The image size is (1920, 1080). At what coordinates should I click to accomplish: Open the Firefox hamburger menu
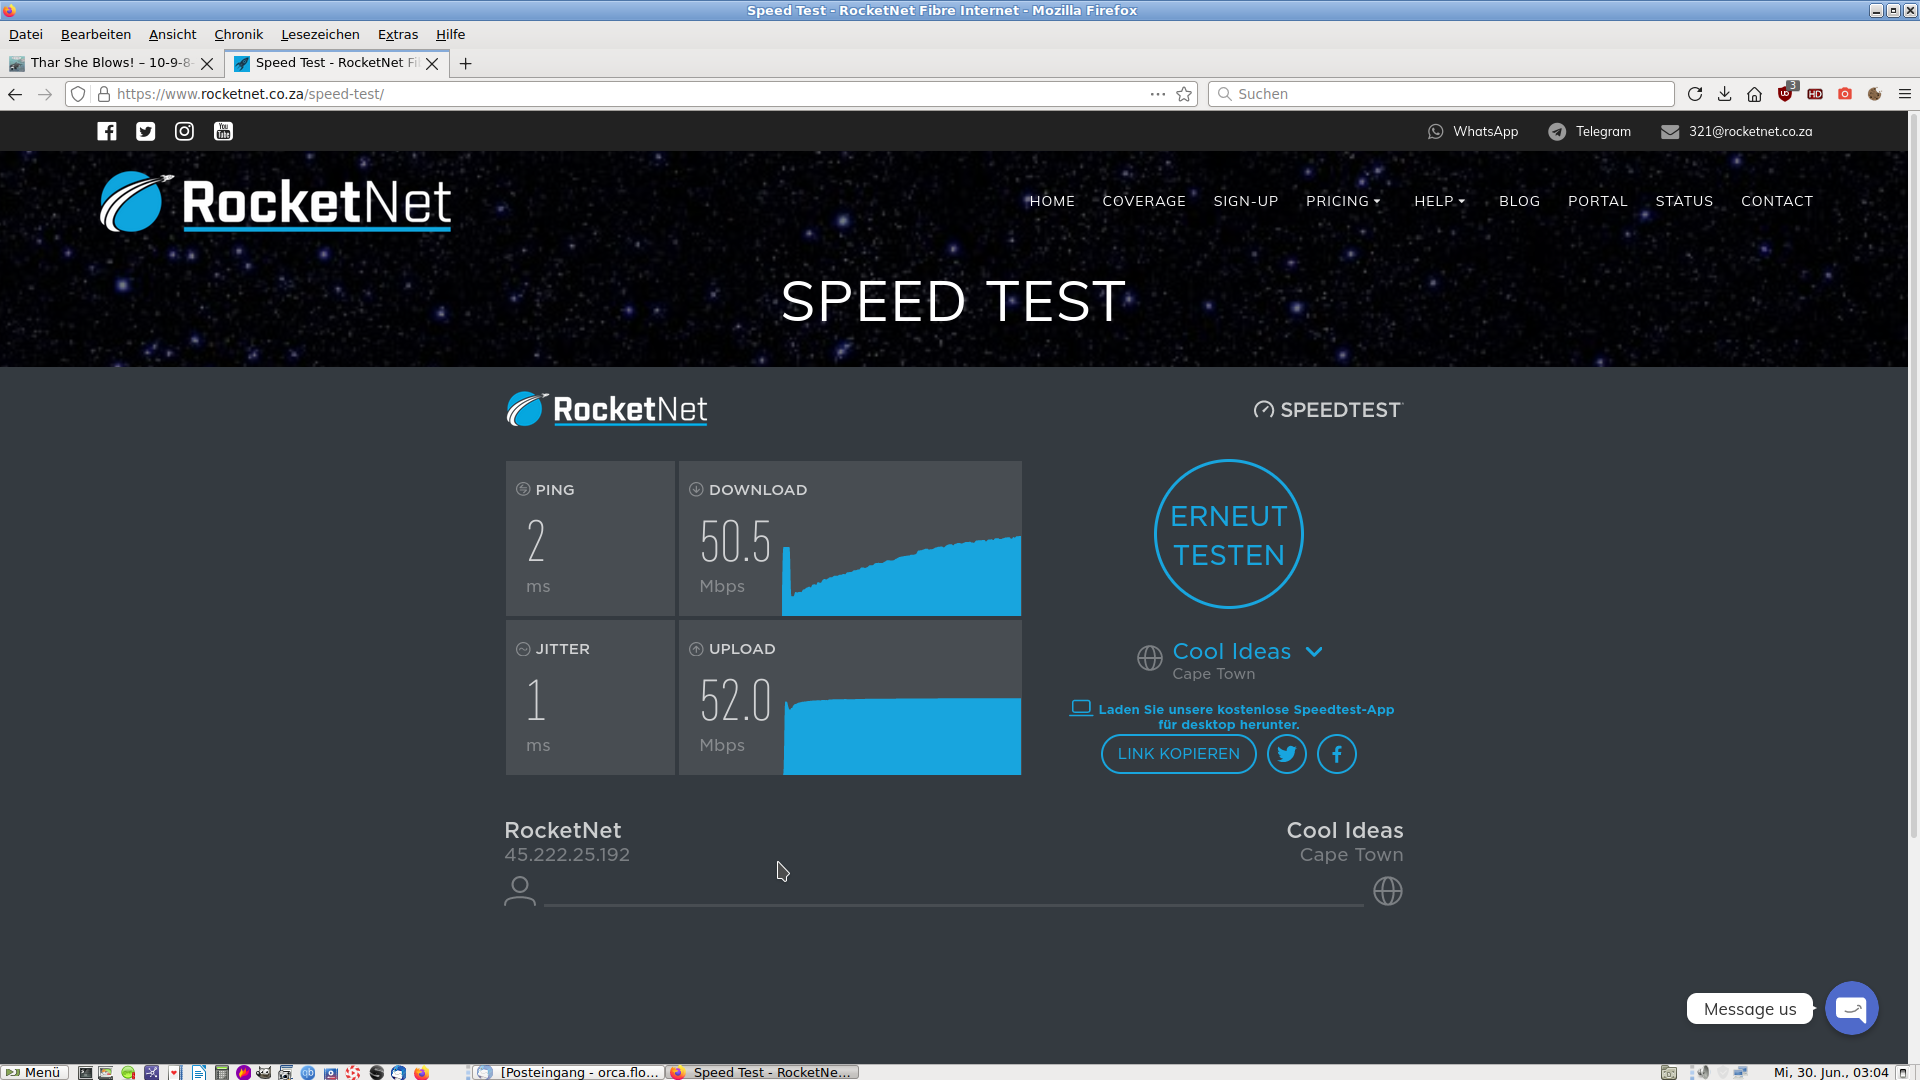(1905, 94)
